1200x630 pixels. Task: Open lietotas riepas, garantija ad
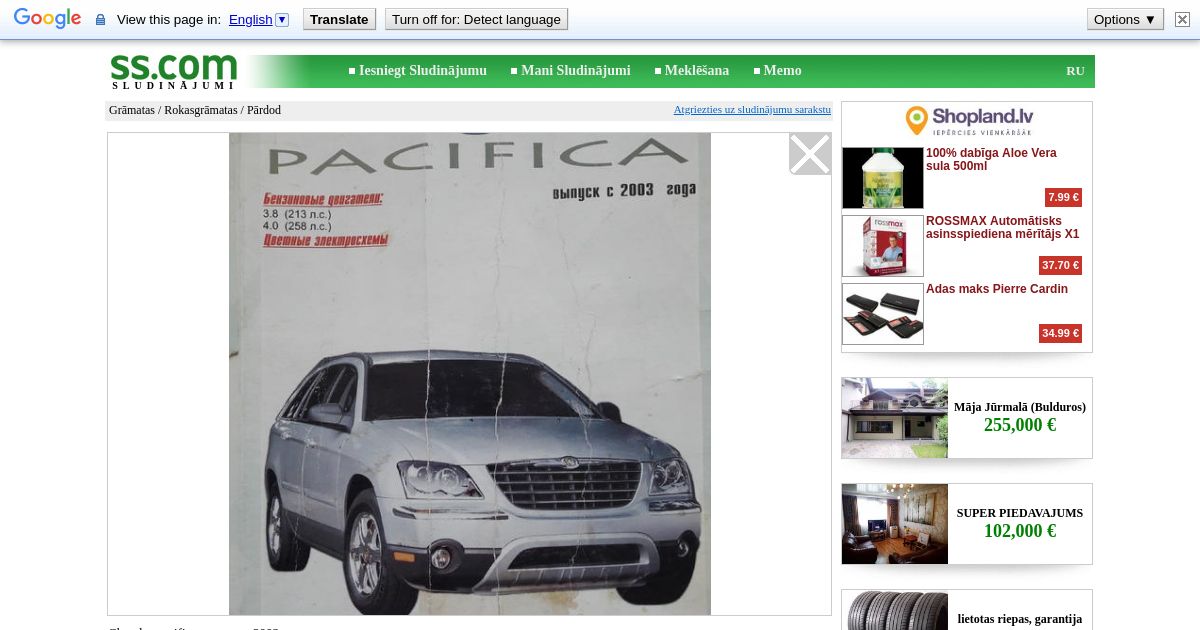(x=1020, y=619)
